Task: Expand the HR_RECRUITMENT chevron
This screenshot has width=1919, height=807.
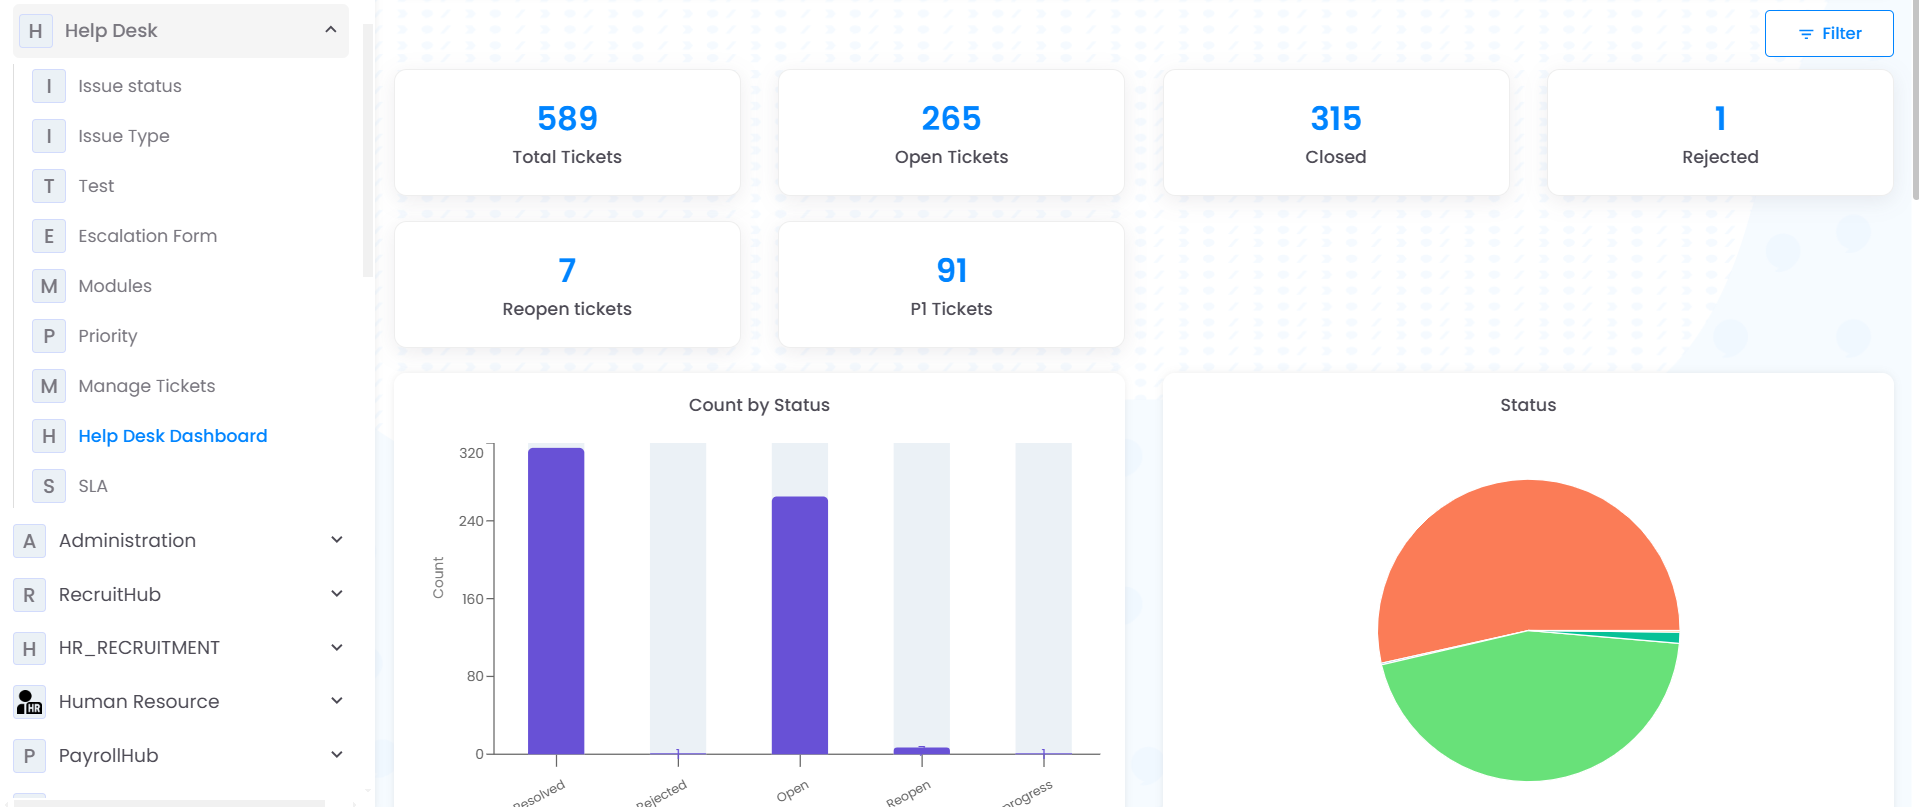Action: (337, 648)
